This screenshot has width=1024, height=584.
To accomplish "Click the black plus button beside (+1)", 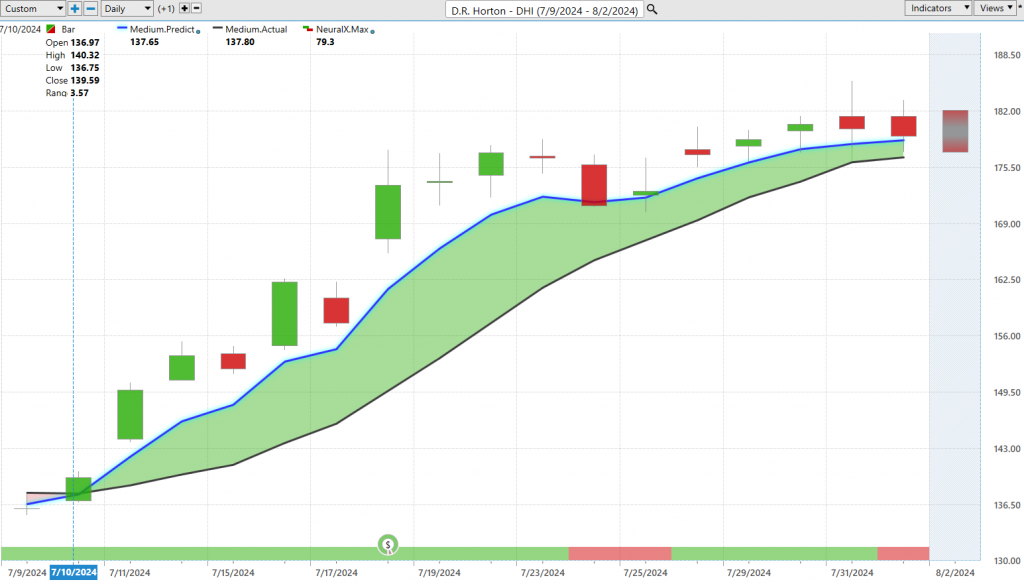I will pos(183,8).
